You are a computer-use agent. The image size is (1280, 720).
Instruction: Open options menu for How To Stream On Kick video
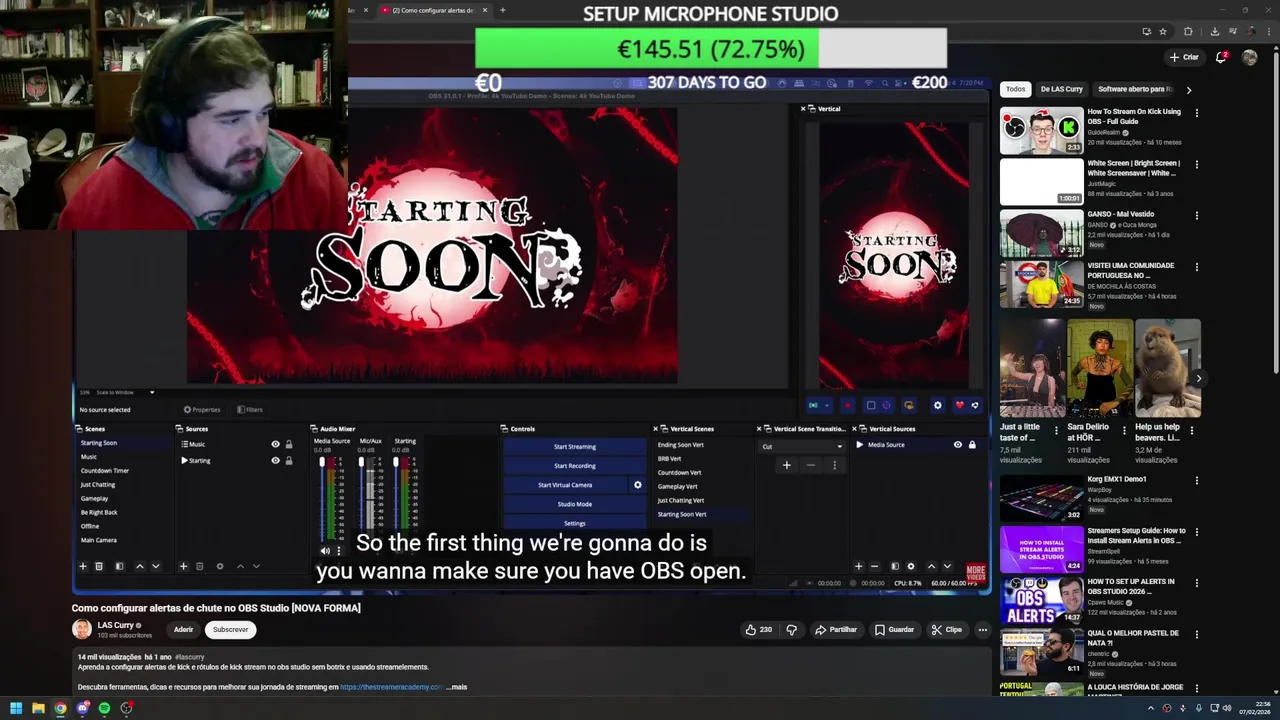pyautogui.click(x=1196, y=113)
